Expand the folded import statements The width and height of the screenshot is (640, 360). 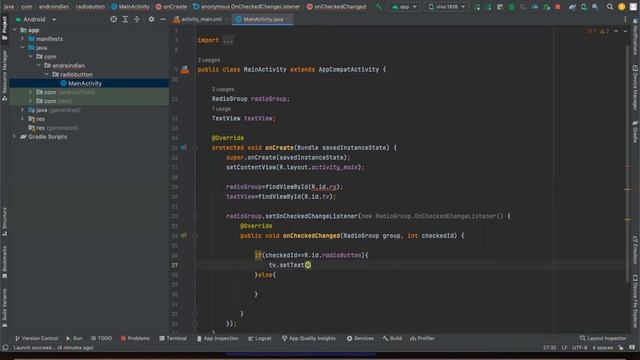pos(228,40)
